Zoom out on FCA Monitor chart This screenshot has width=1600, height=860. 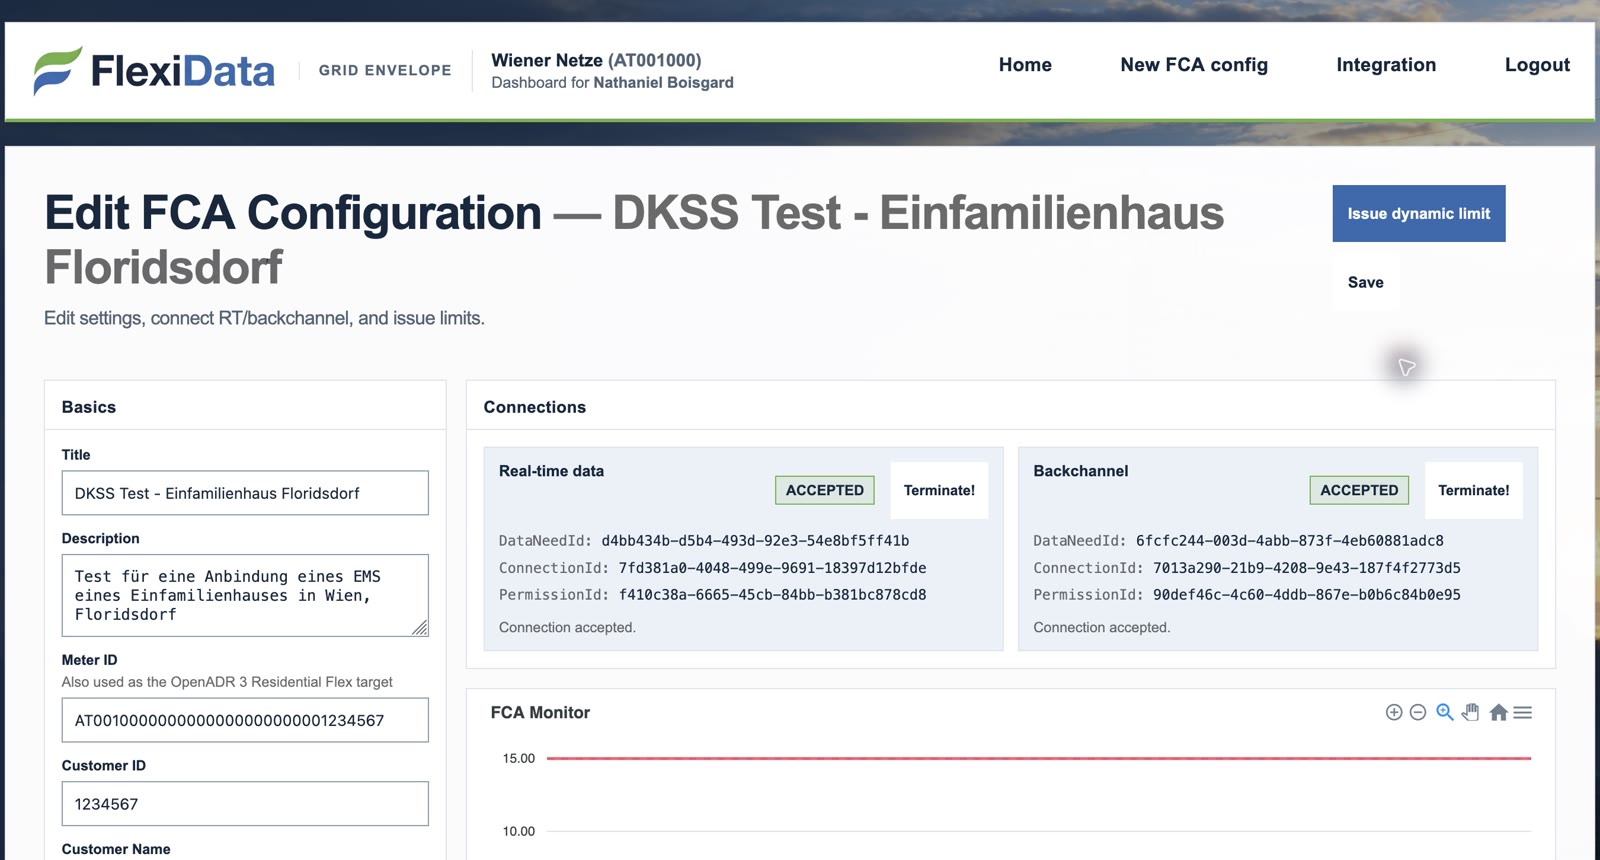tap(1418, 712)
